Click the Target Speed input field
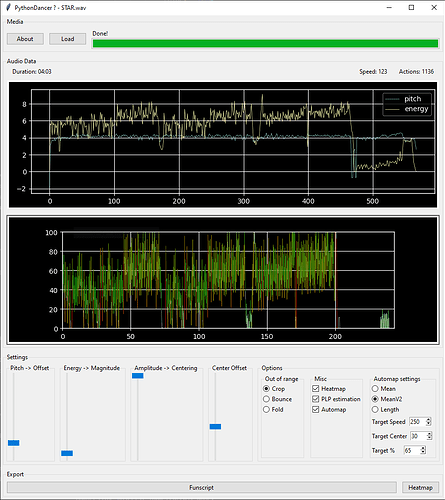 coord(417,422)
